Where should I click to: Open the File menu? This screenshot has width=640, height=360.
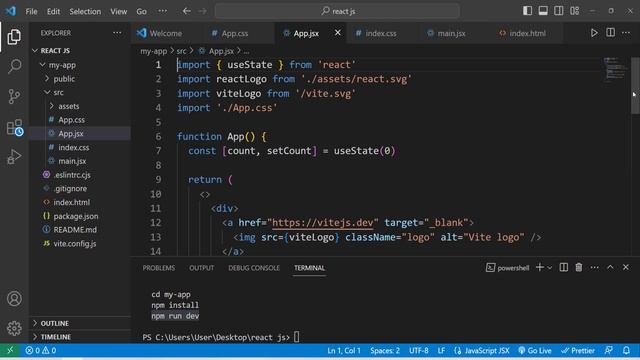pos(31,11)
